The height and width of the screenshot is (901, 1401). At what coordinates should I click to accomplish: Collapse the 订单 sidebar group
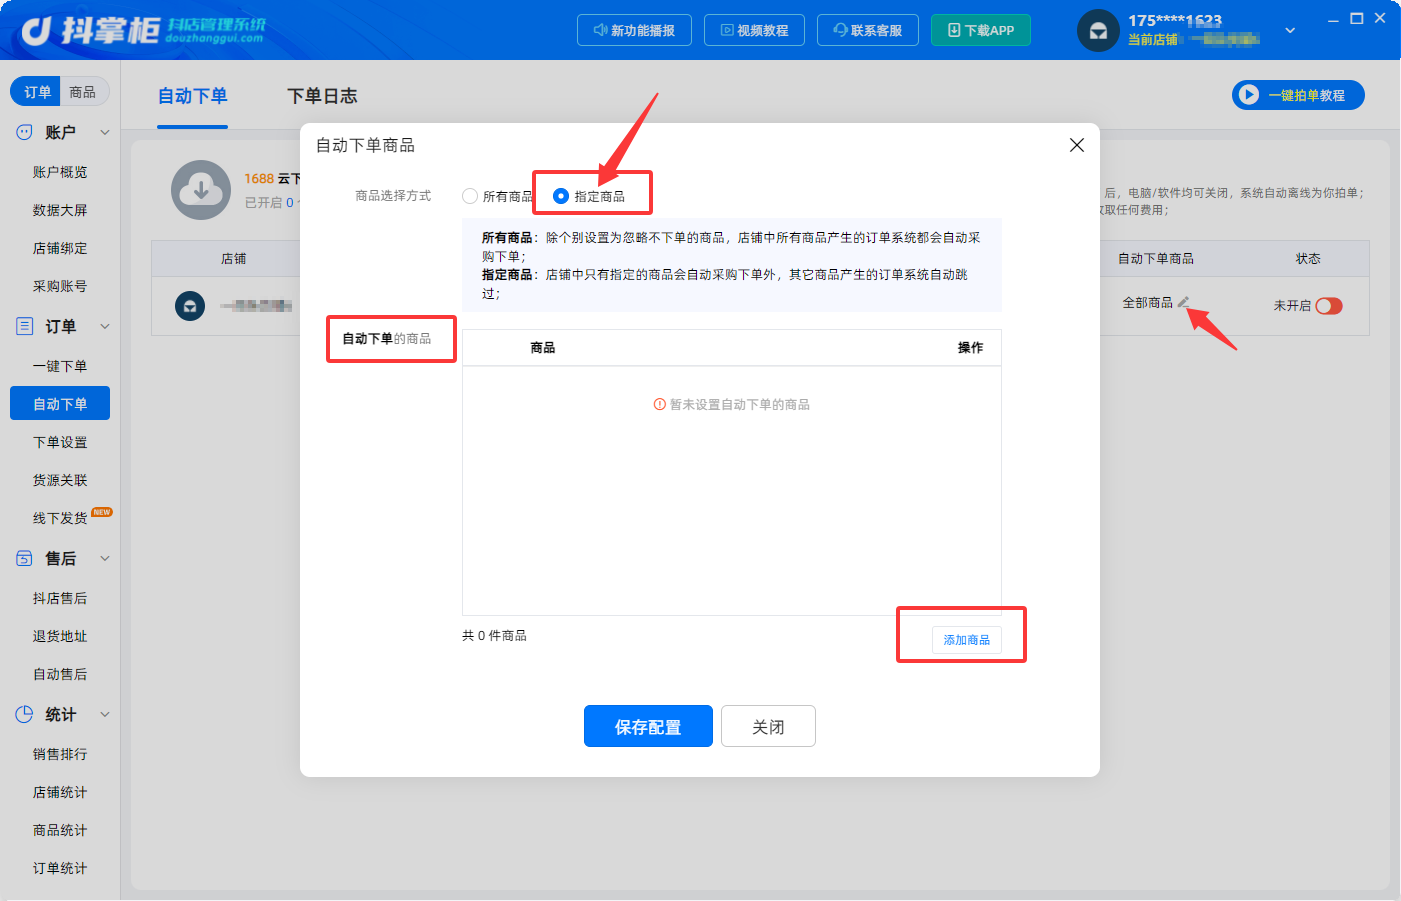click(105, 326)
